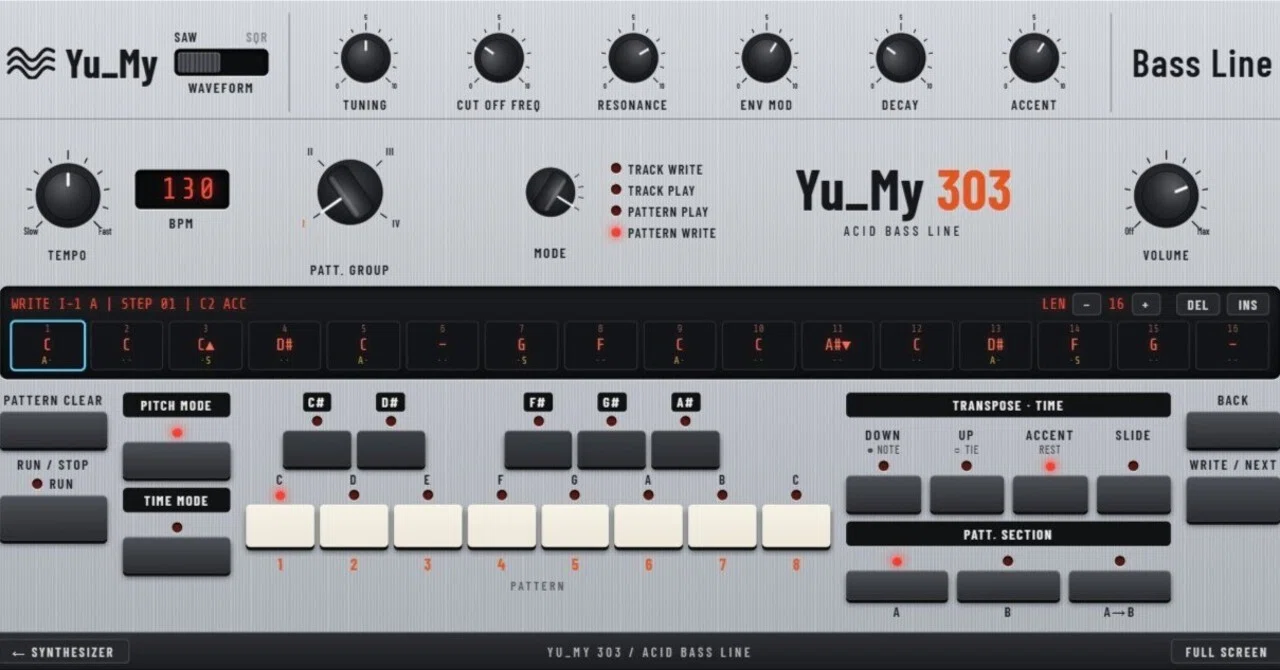The height and width of the screenshot is (670, 1280).
Task: Select Pattern Play mode
Action: [660, 211]
